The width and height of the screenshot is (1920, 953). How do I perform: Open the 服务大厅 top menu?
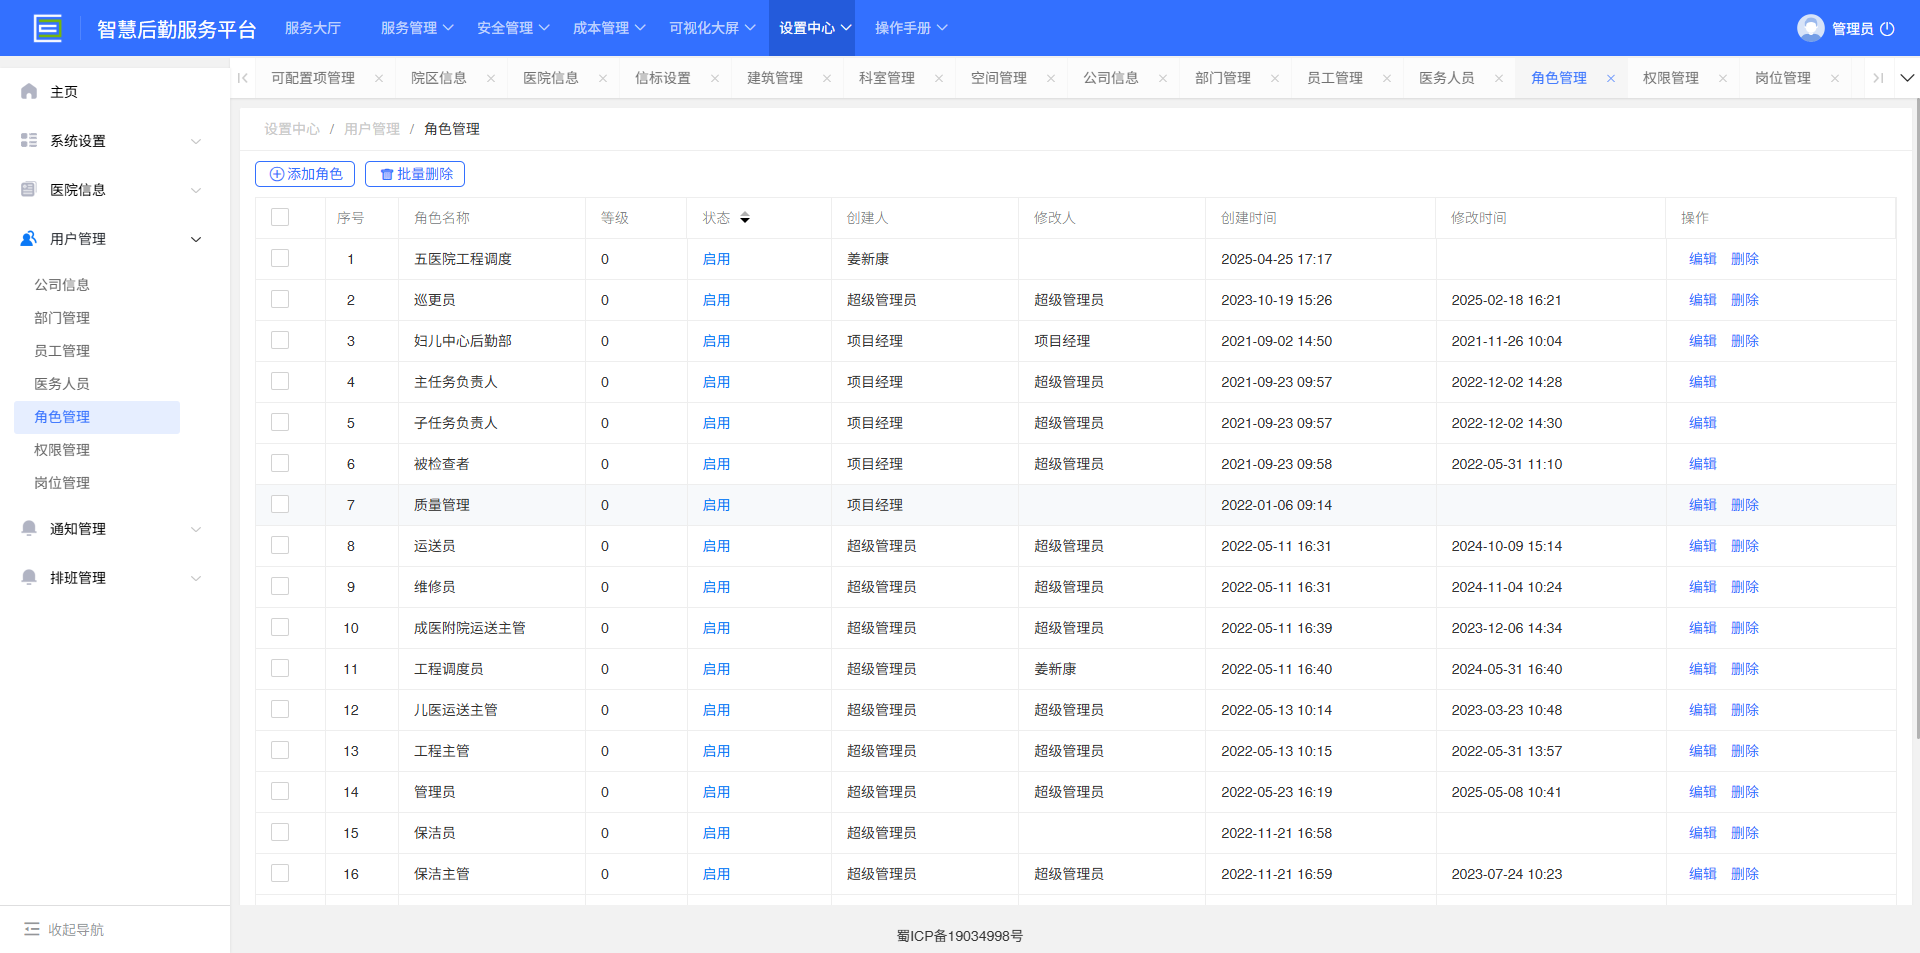(x=313, y=28)
